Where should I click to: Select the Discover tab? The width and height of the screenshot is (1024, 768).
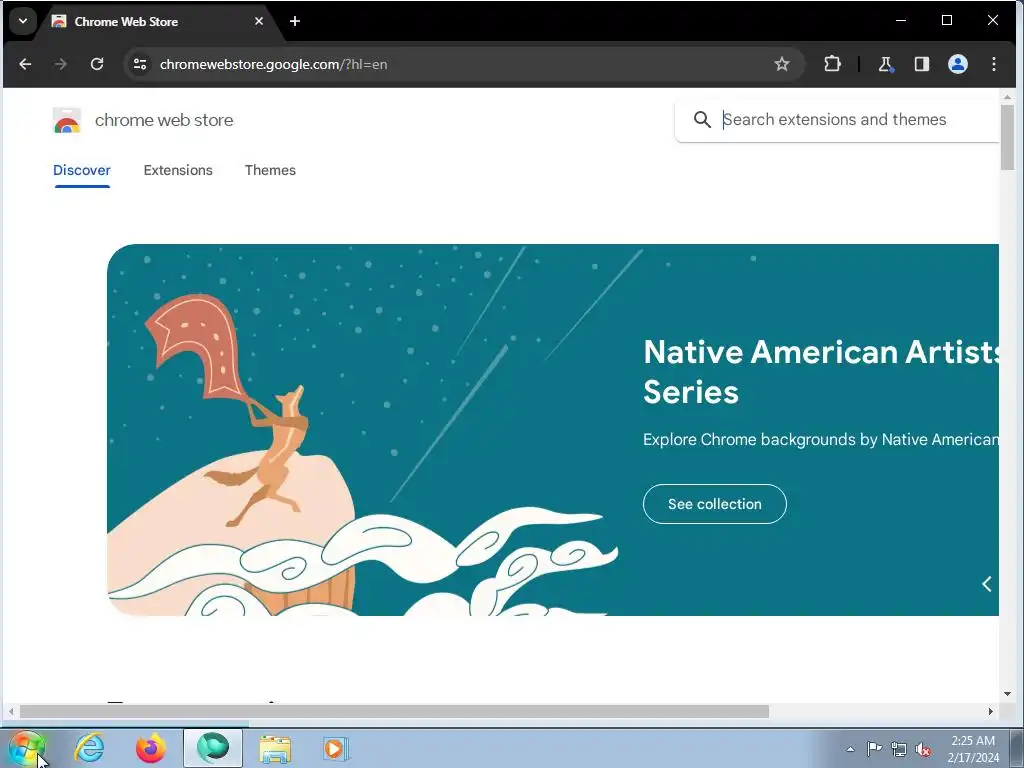[82, 170]
